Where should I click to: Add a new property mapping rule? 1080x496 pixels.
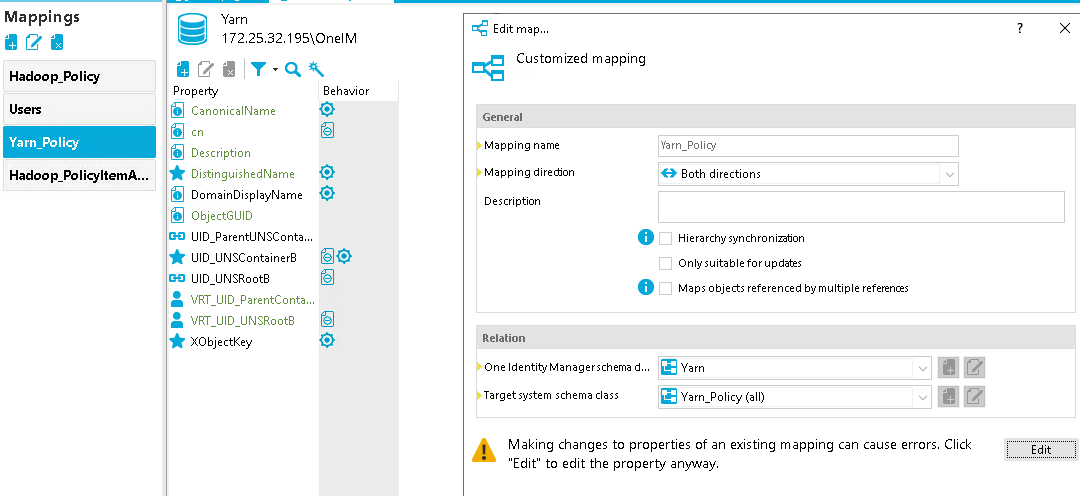coord(183,69)
